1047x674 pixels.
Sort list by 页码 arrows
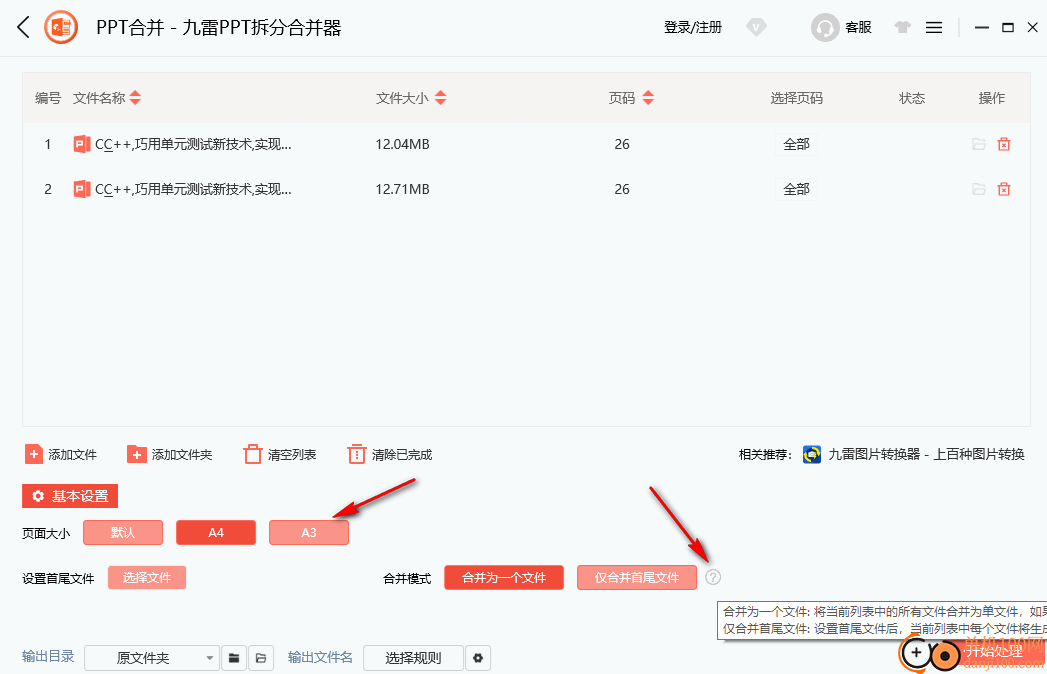point(648,98)
